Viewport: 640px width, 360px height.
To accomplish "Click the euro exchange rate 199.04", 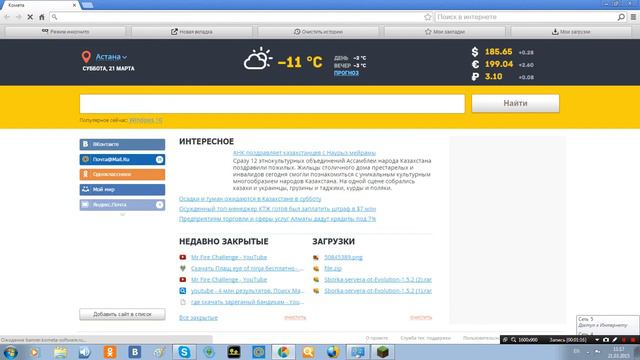I will (499, 64).
